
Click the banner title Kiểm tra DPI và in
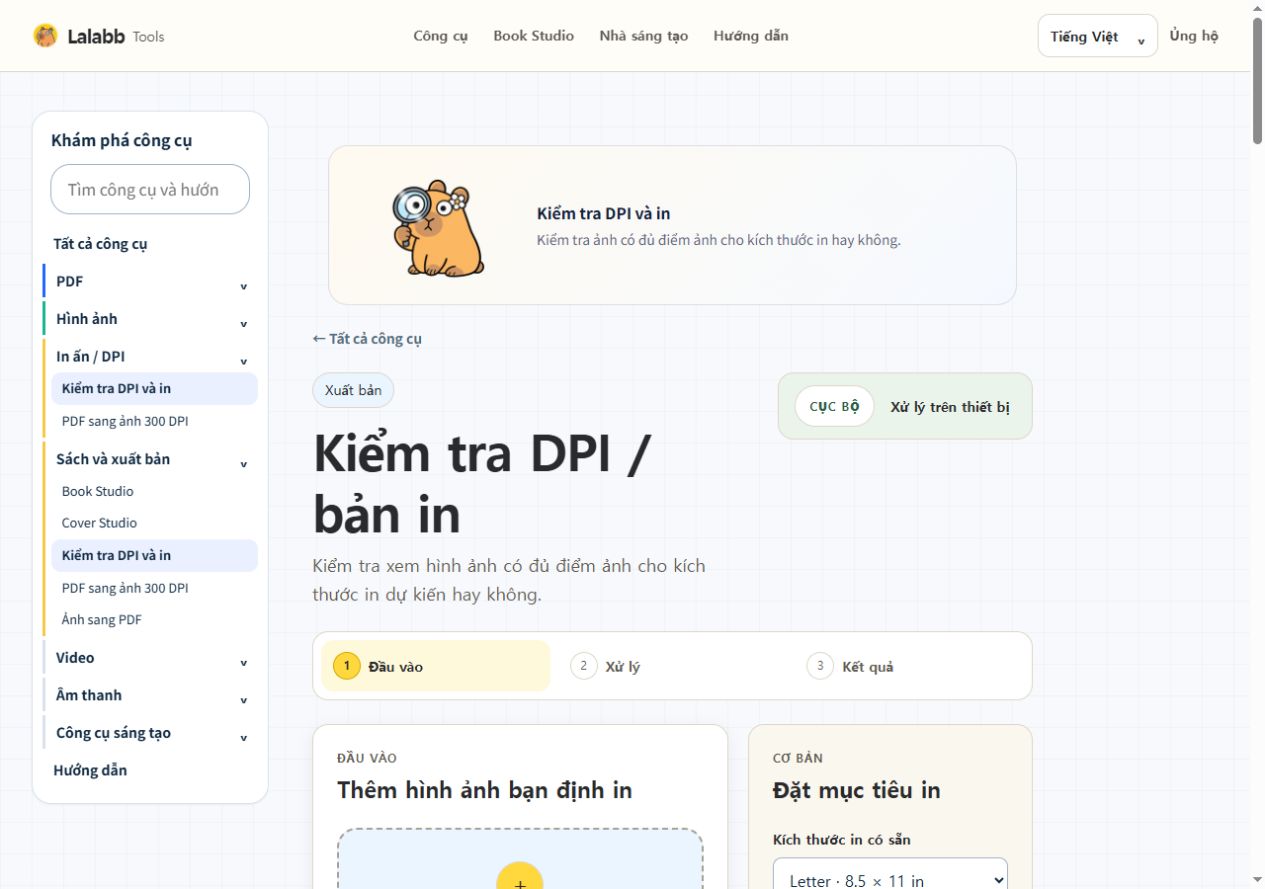click(x=603, y=214)
